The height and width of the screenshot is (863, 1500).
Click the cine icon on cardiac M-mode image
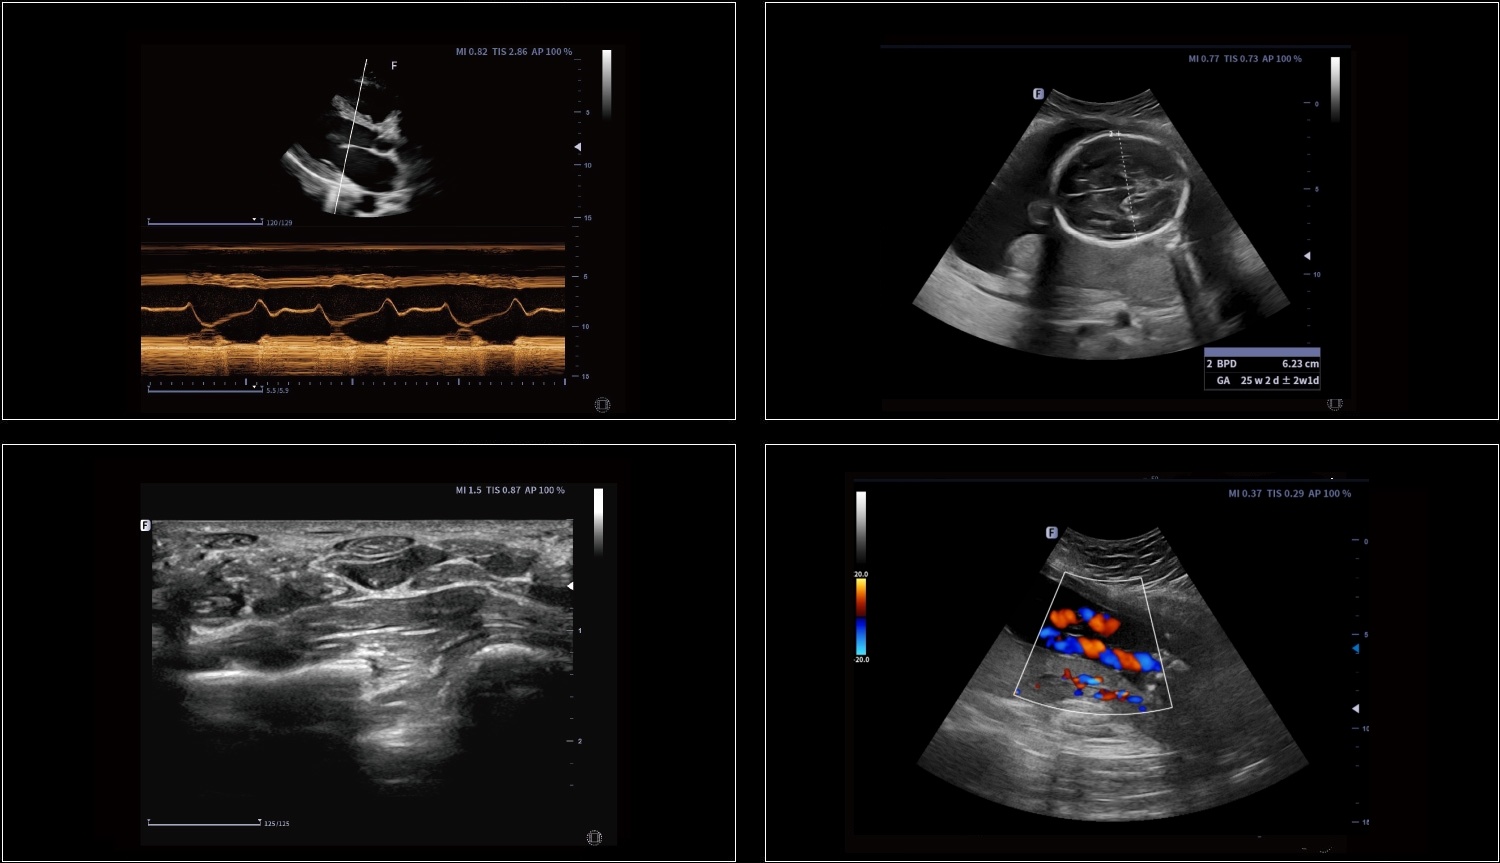[x=602, y=405]
